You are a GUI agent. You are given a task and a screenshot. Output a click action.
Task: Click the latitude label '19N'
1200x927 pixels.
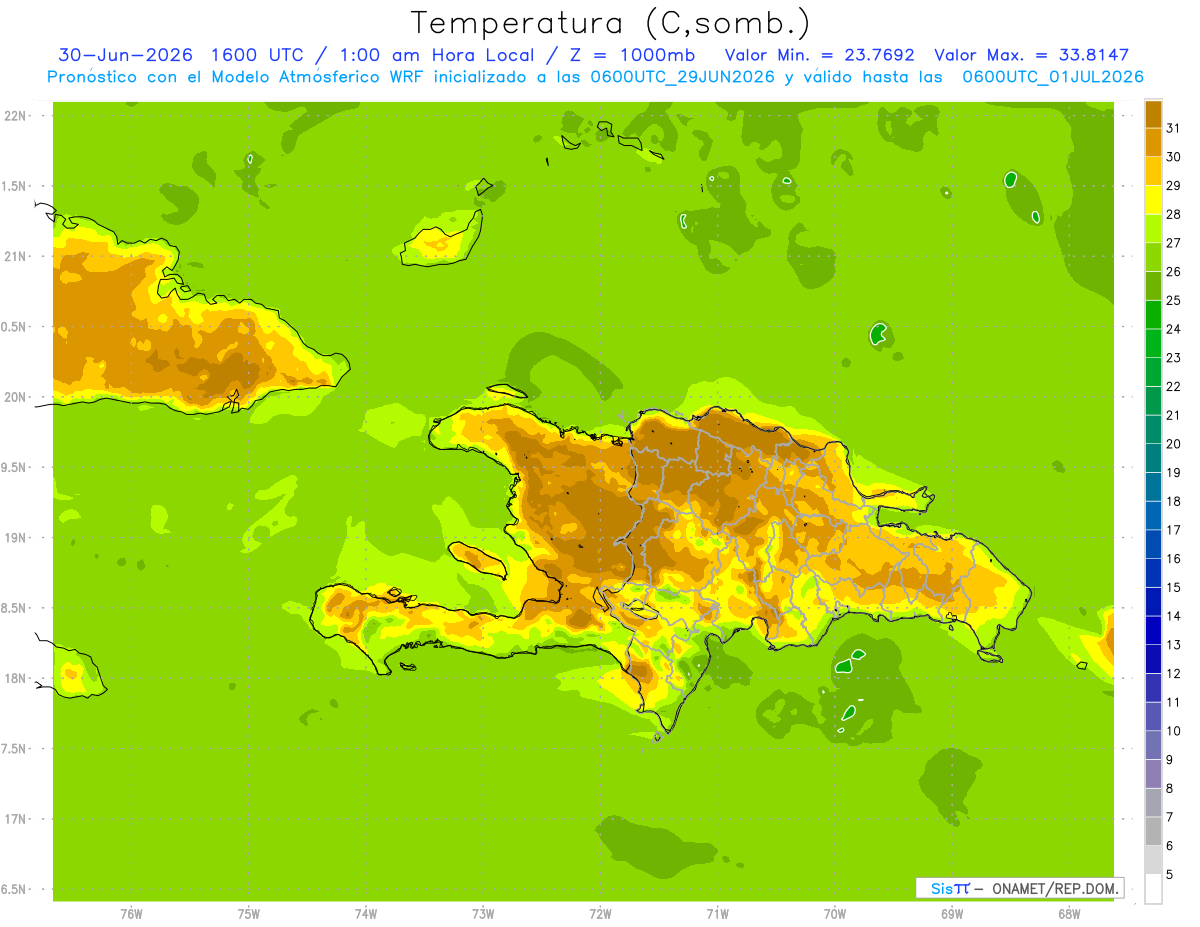(14, 538)
